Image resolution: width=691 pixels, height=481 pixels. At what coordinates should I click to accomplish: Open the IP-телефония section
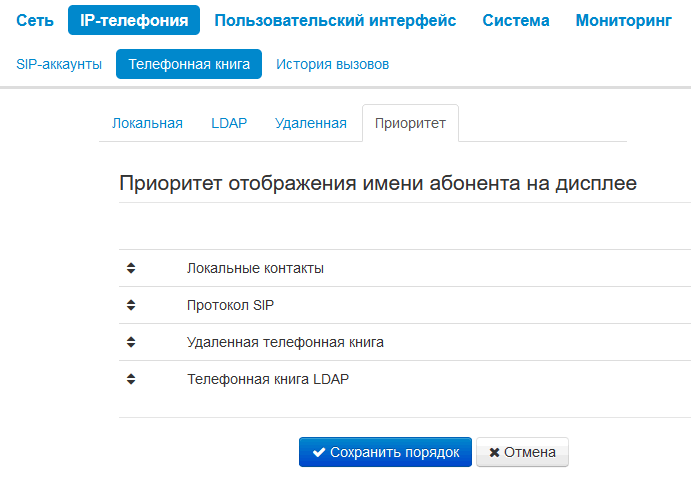[134, 20]
